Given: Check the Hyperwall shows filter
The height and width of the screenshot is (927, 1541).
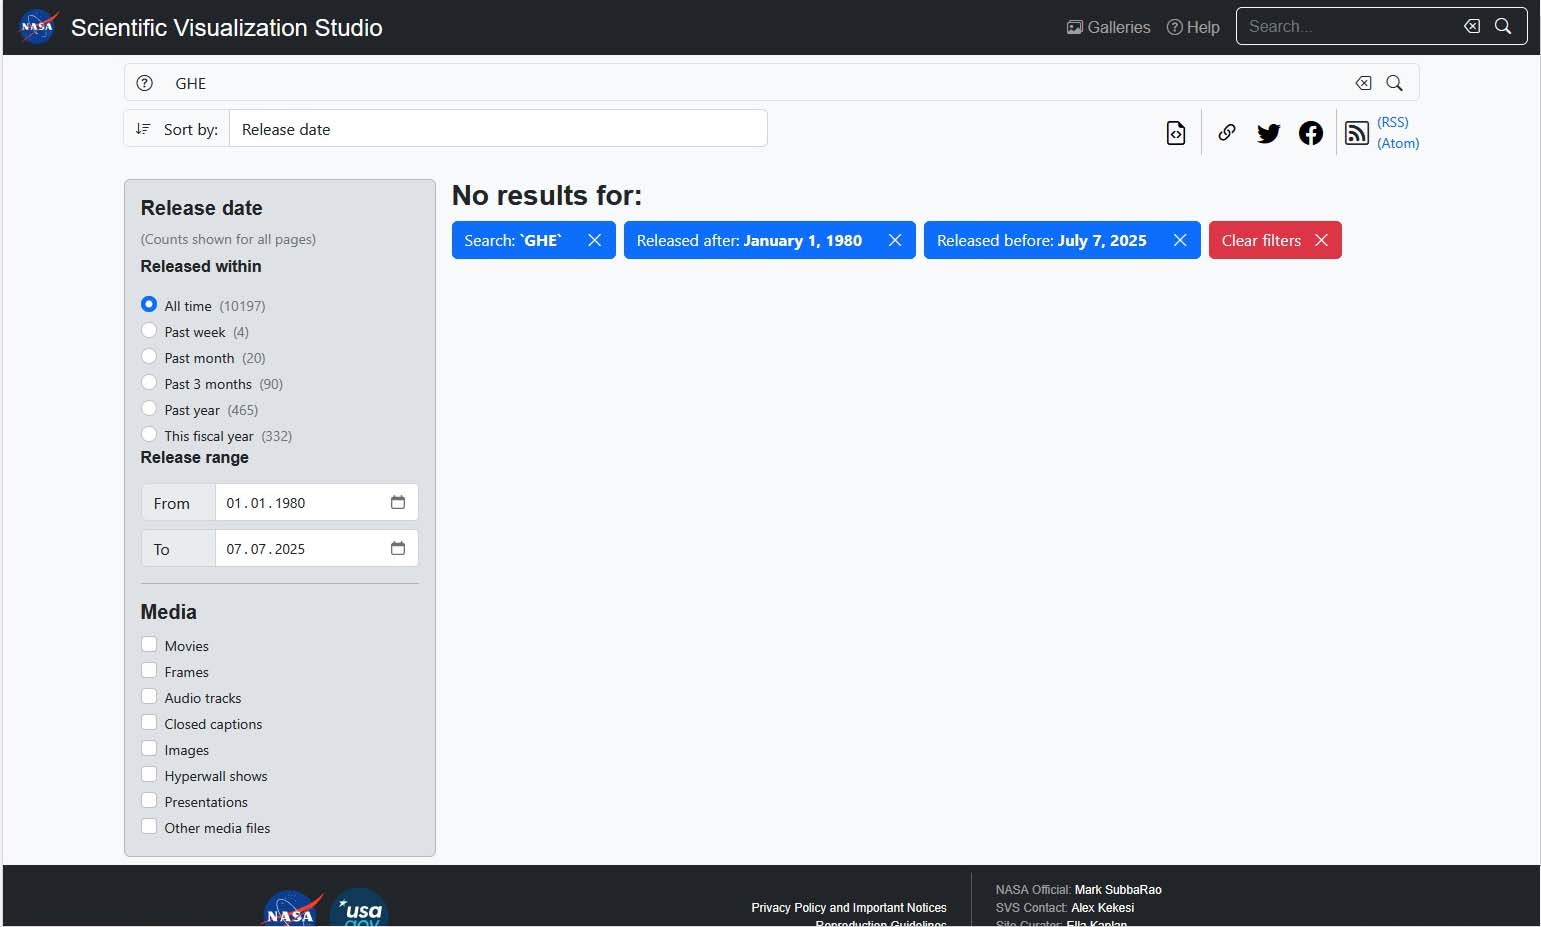Looking at the screenshot, I should pos(149,775).
